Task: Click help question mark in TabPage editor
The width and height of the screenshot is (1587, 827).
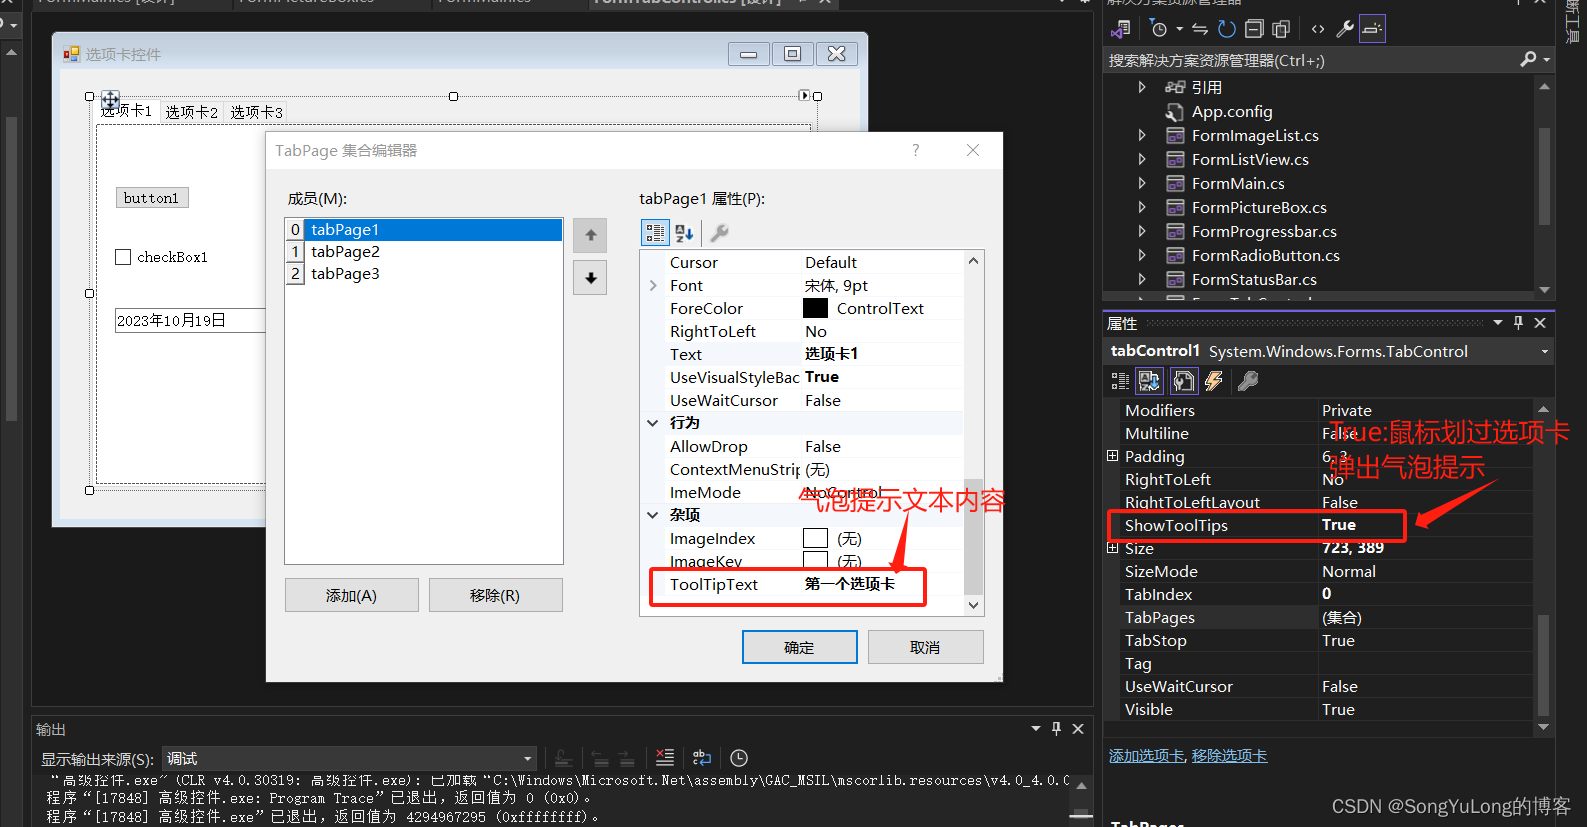Action: [915, 150]
